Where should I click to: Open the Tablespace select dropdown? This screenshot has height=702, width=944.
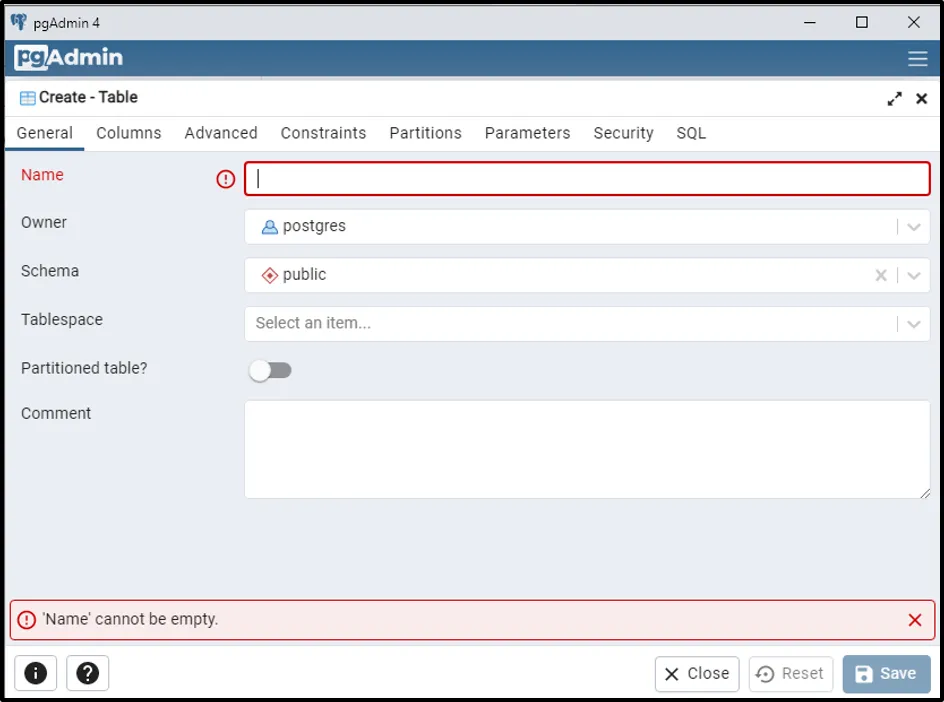pyautogui.click(x=914, y=324)
